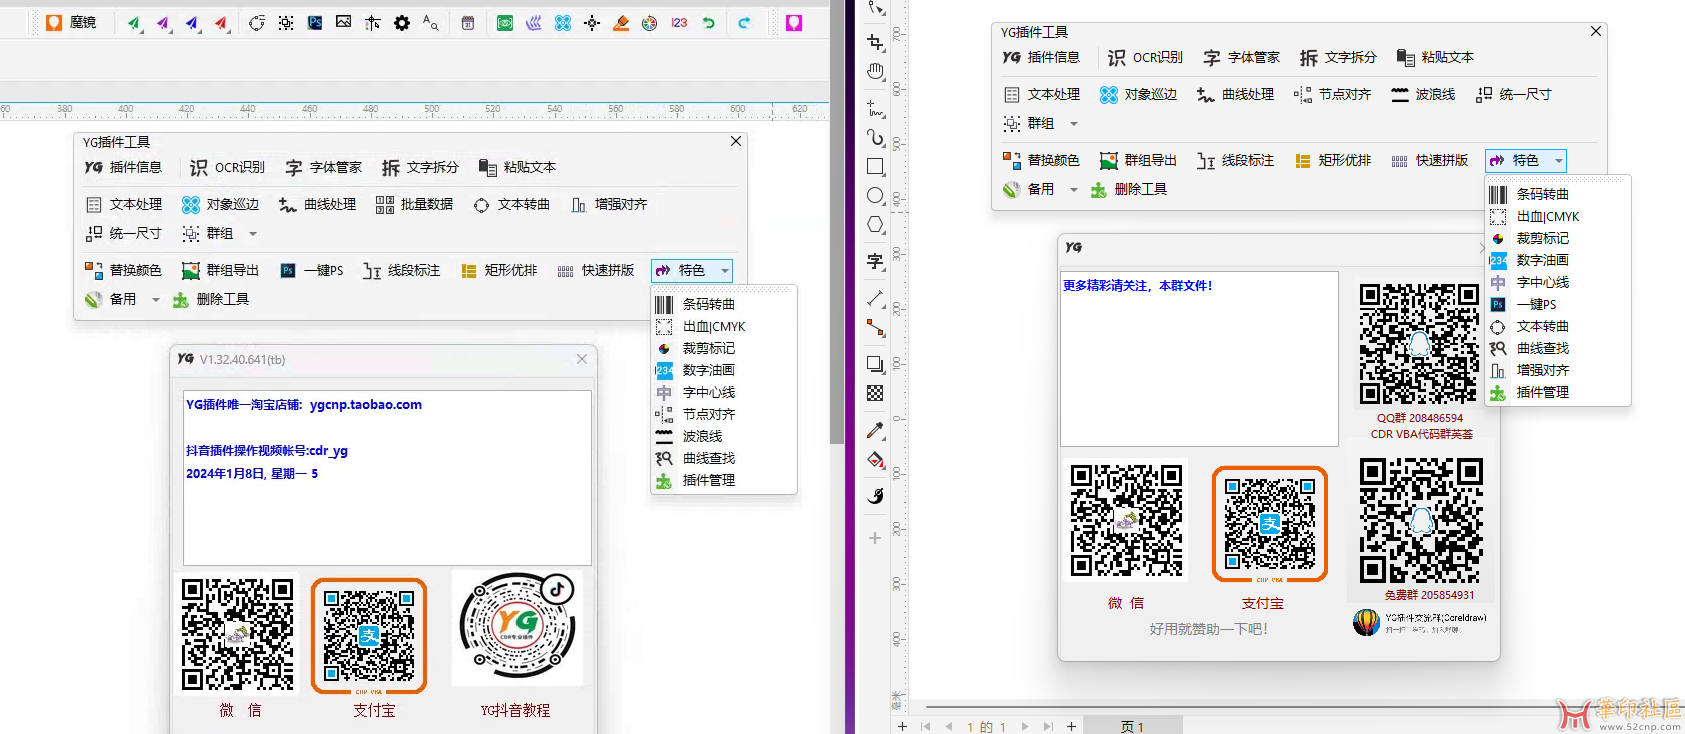
Task: Click 节点对齐 button in right panel
Action: 1332,95
